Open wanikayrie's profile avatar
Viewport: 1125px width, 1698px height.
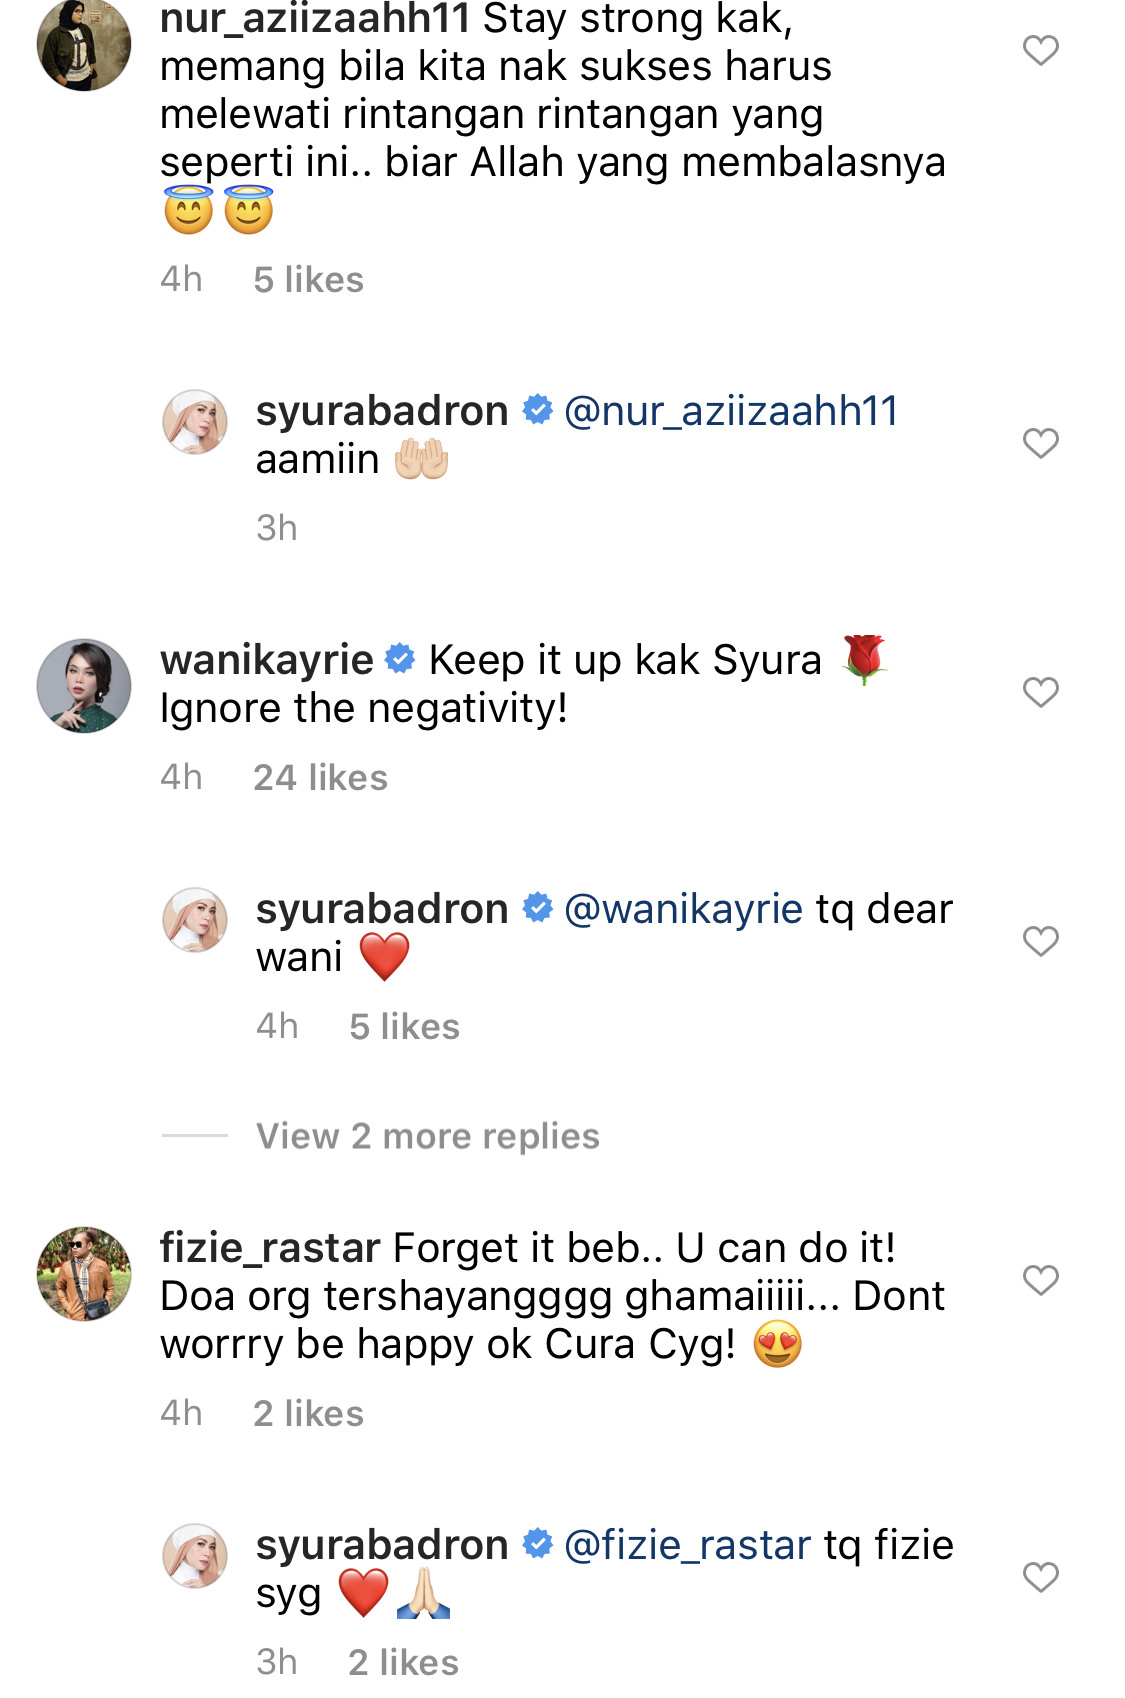(x=84, y=686)
